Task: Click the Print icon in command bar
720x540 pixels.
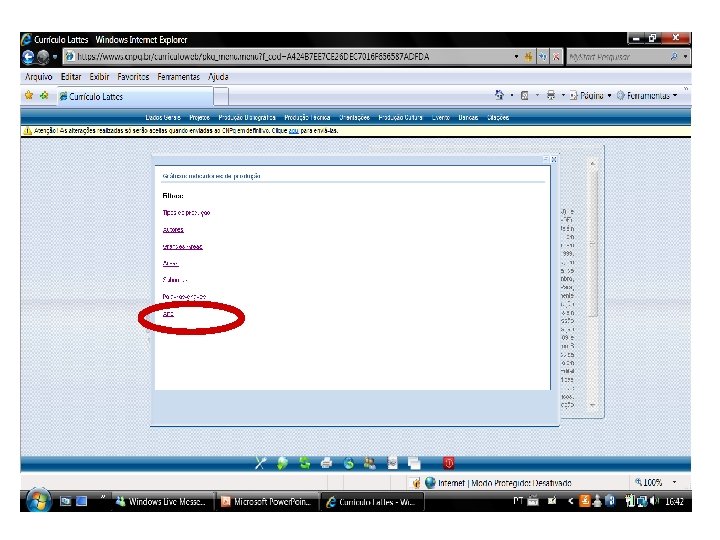Action: pos(551,96)
